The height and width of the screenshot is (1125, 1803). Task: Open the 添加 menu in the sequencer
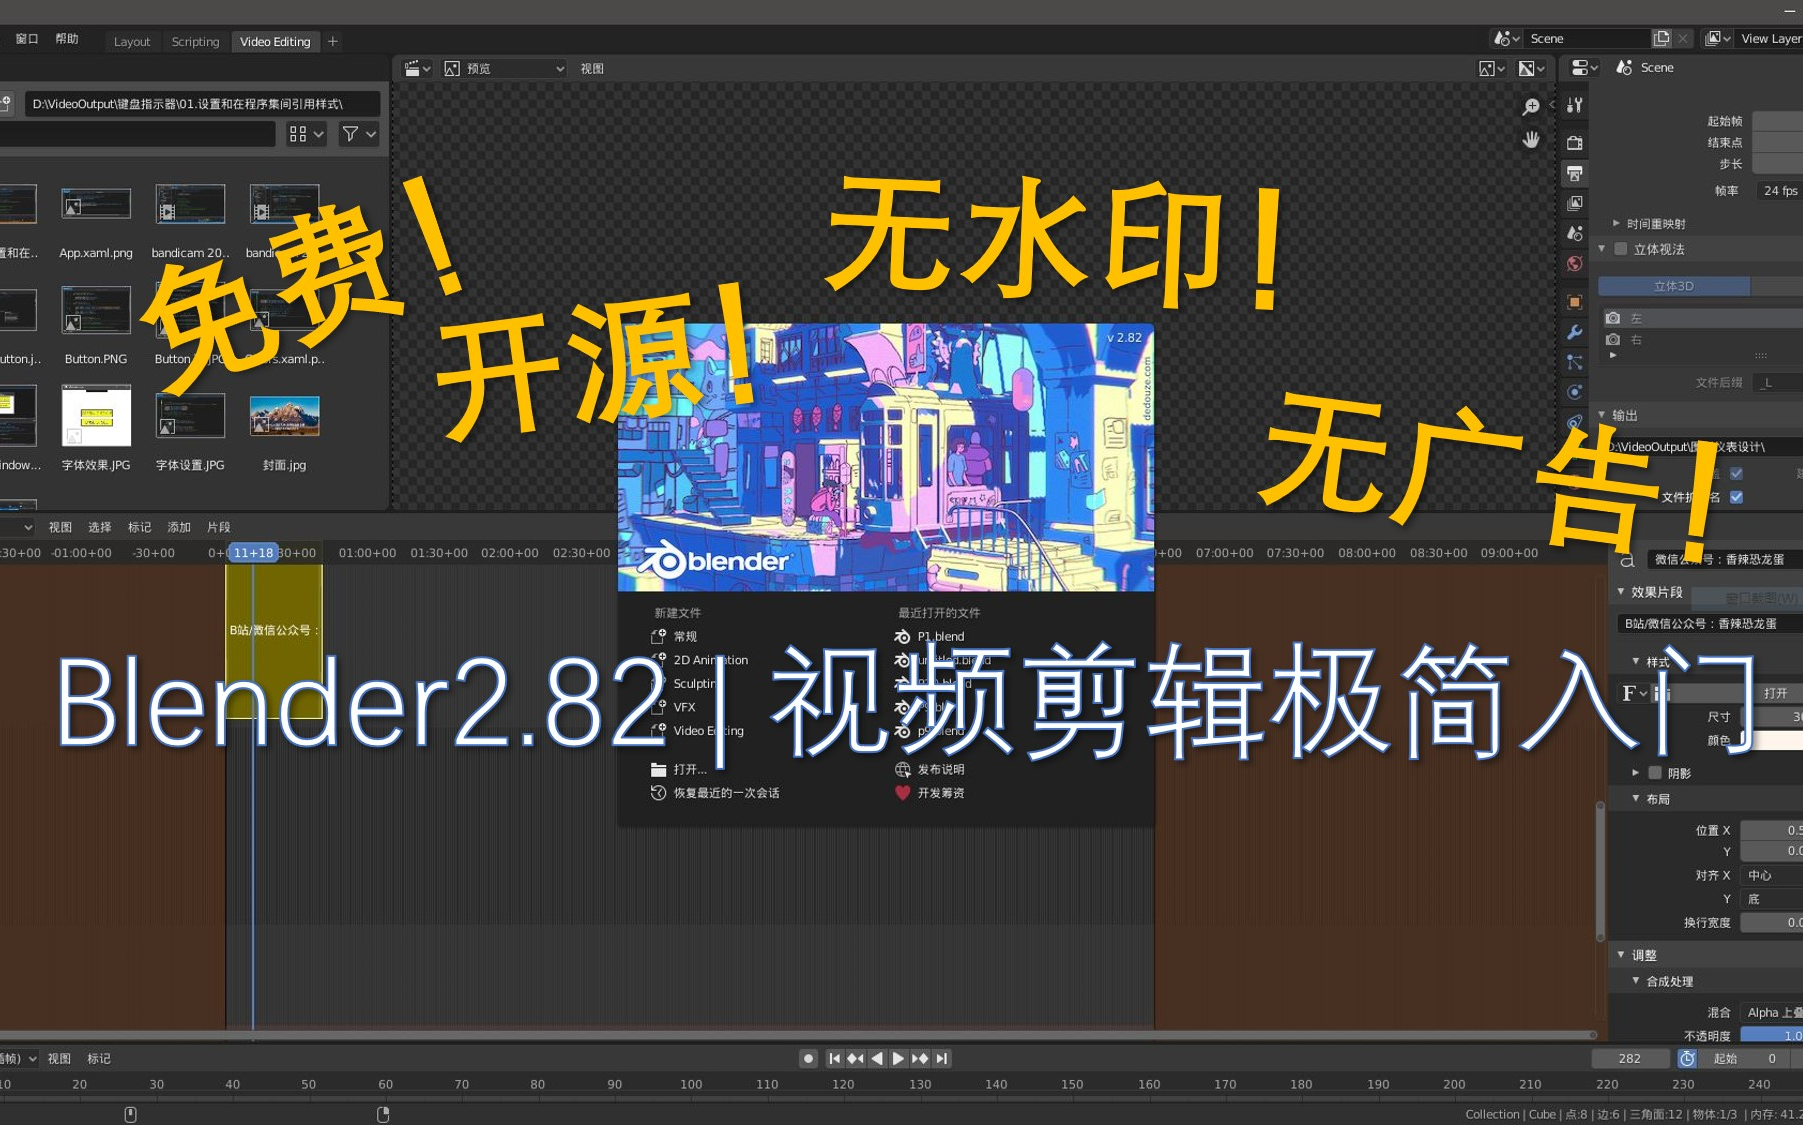(178, 526)
